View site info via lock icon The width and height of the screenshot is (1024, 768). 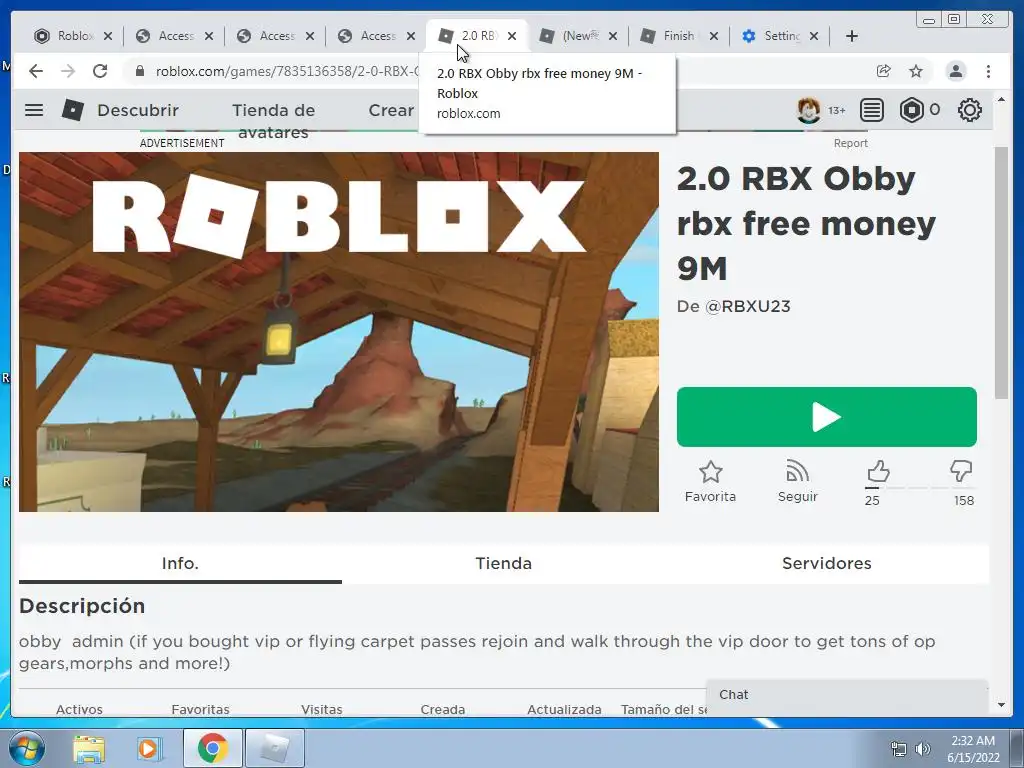[139, 71]
